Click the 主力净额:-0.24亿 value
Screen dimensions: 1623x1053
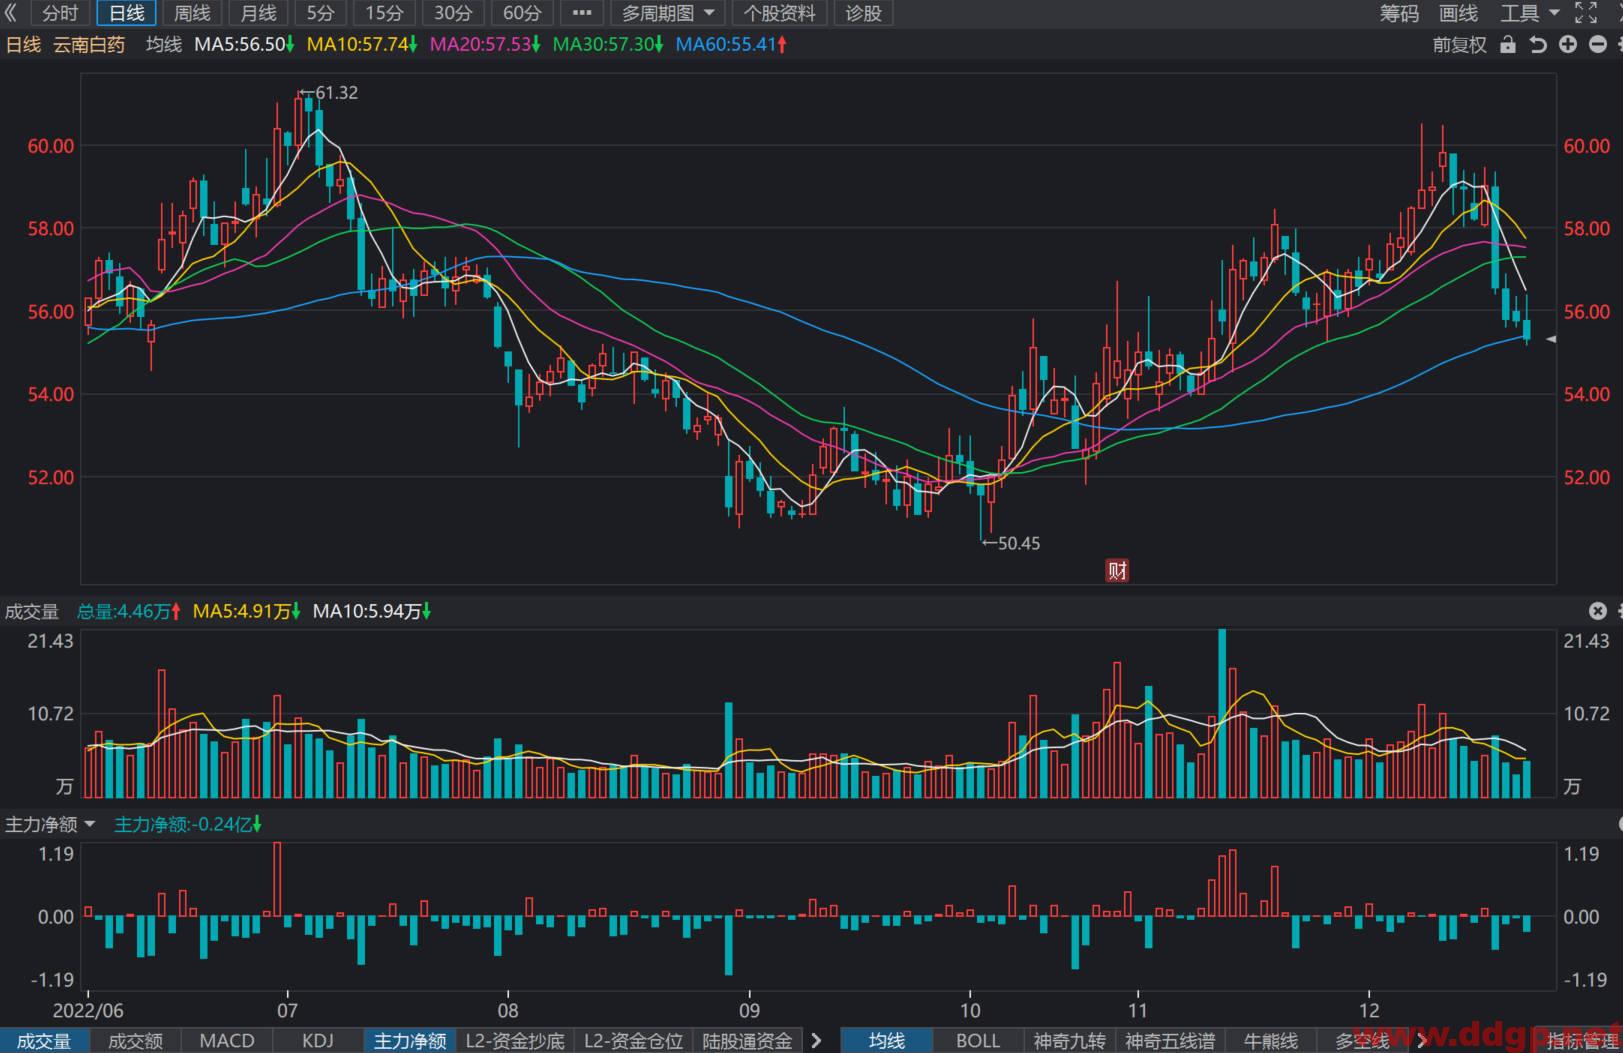click(x=188, y=824)
